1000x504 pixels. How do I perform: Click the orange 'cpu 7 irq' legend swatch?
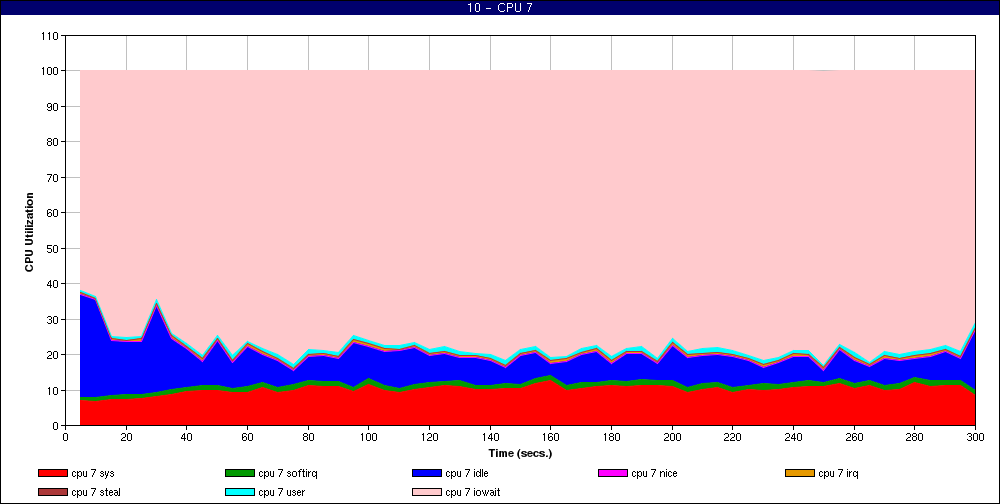point(800,473)
